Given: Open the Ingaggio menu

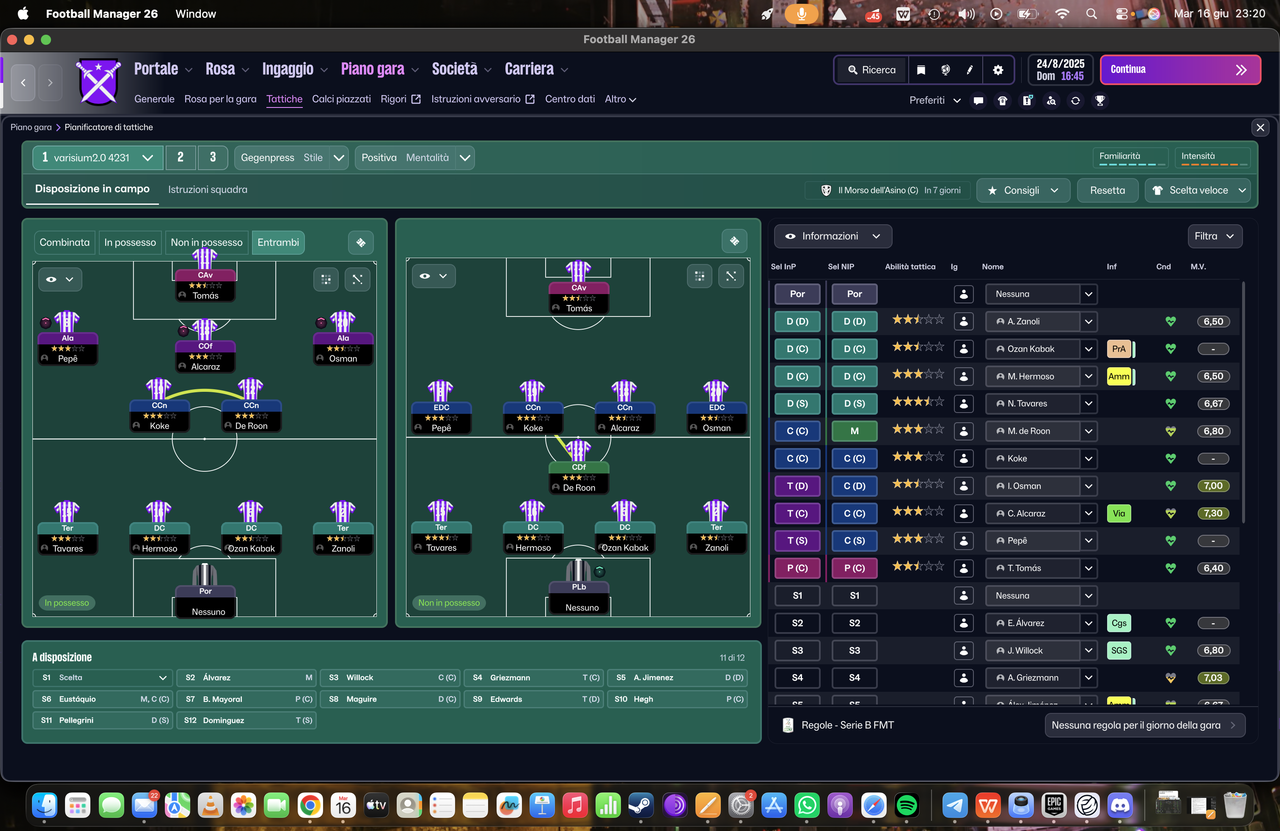Looking at the screenshot, I should [295, 69].
